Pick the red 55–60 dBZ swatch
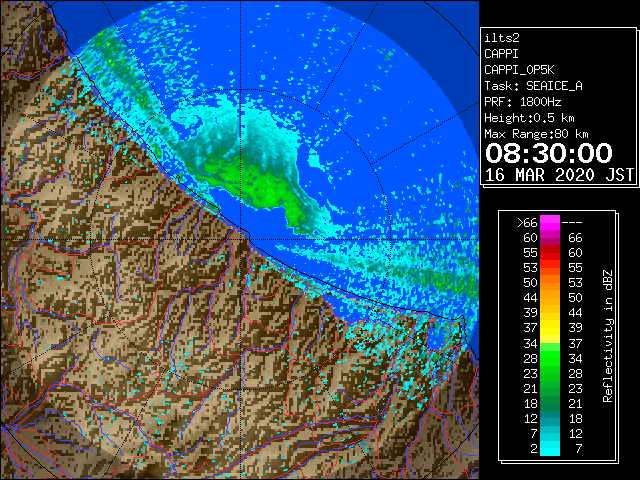This screenshot has height=480, width=640. pos(550,253)
